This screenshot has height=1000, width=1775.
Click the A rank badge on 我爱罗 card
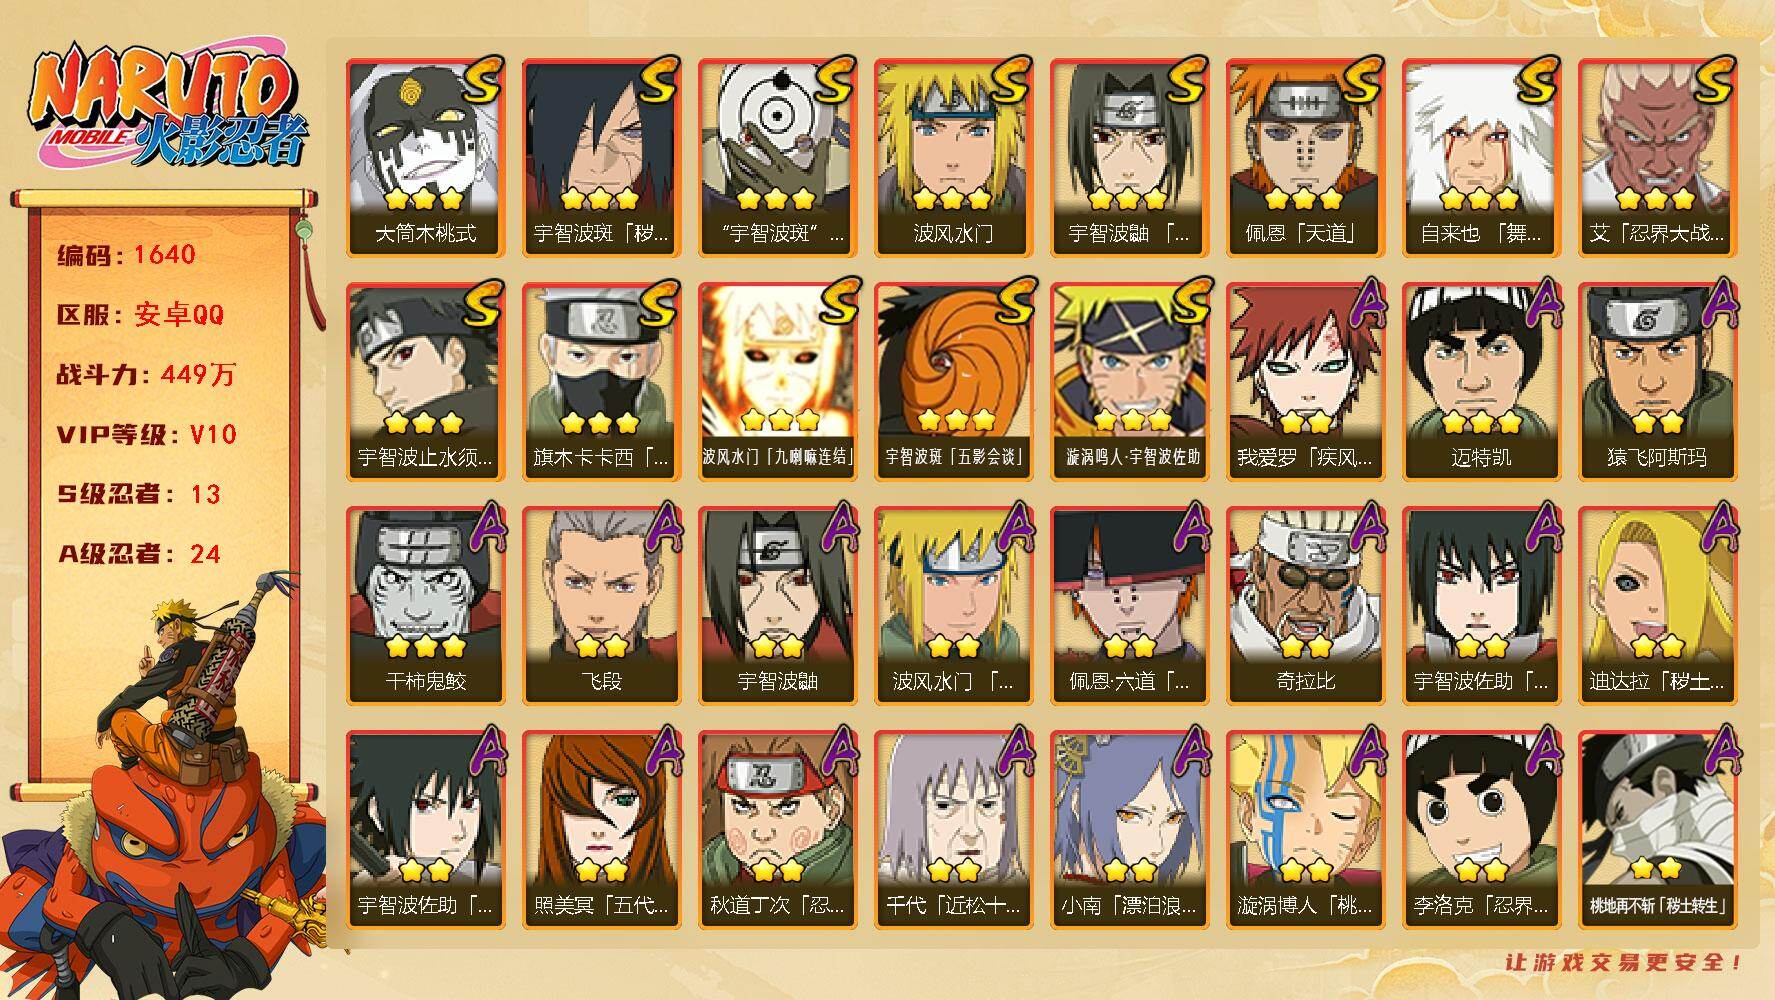click(x=1363, y=301)
